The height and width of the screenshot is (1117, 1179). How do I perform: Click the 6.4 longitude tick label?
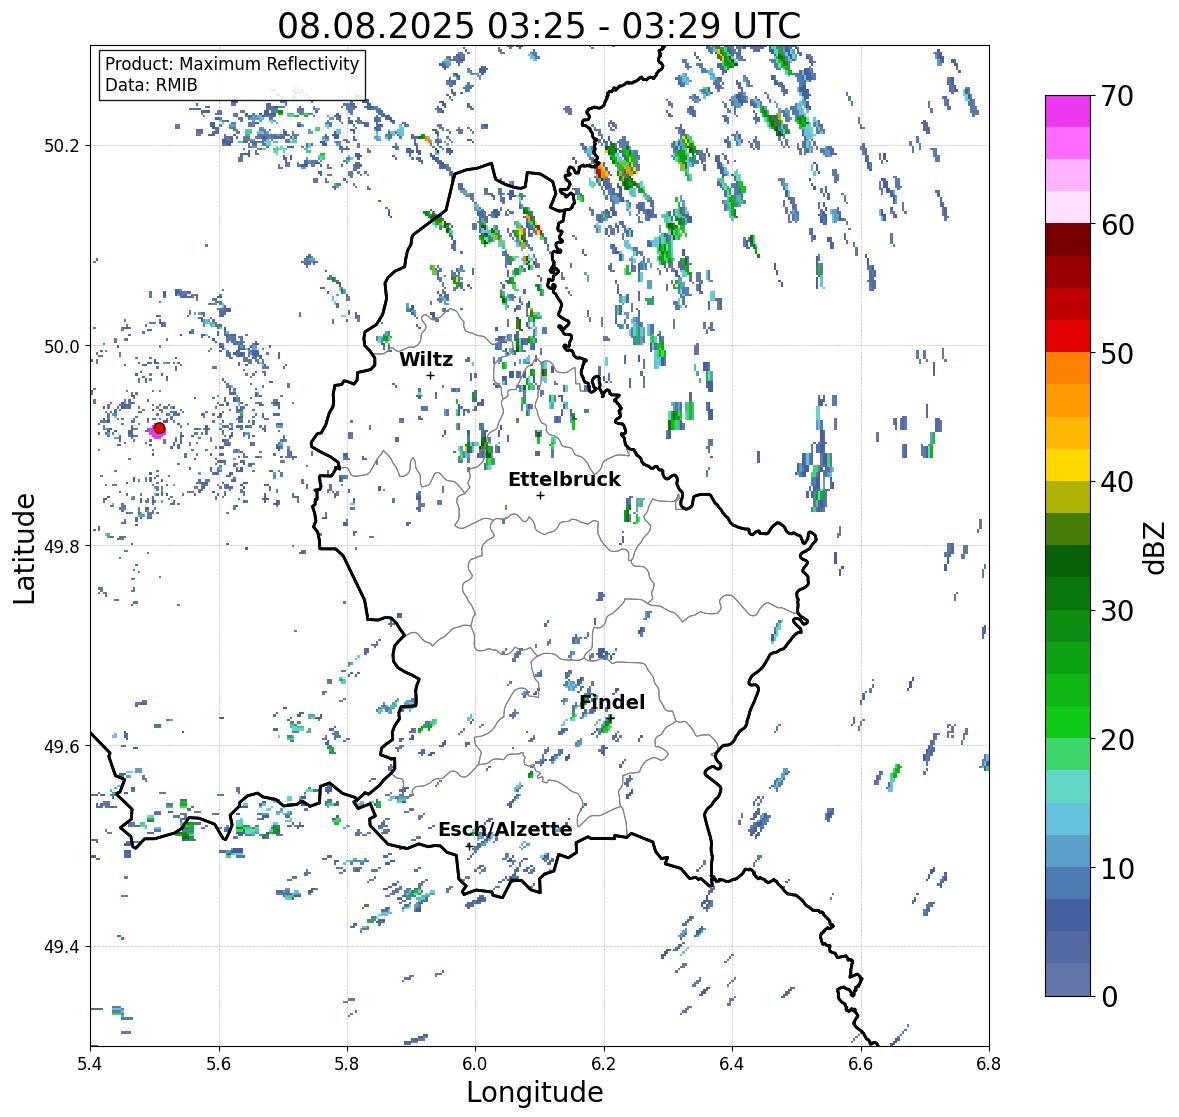tap(732, 1064)
